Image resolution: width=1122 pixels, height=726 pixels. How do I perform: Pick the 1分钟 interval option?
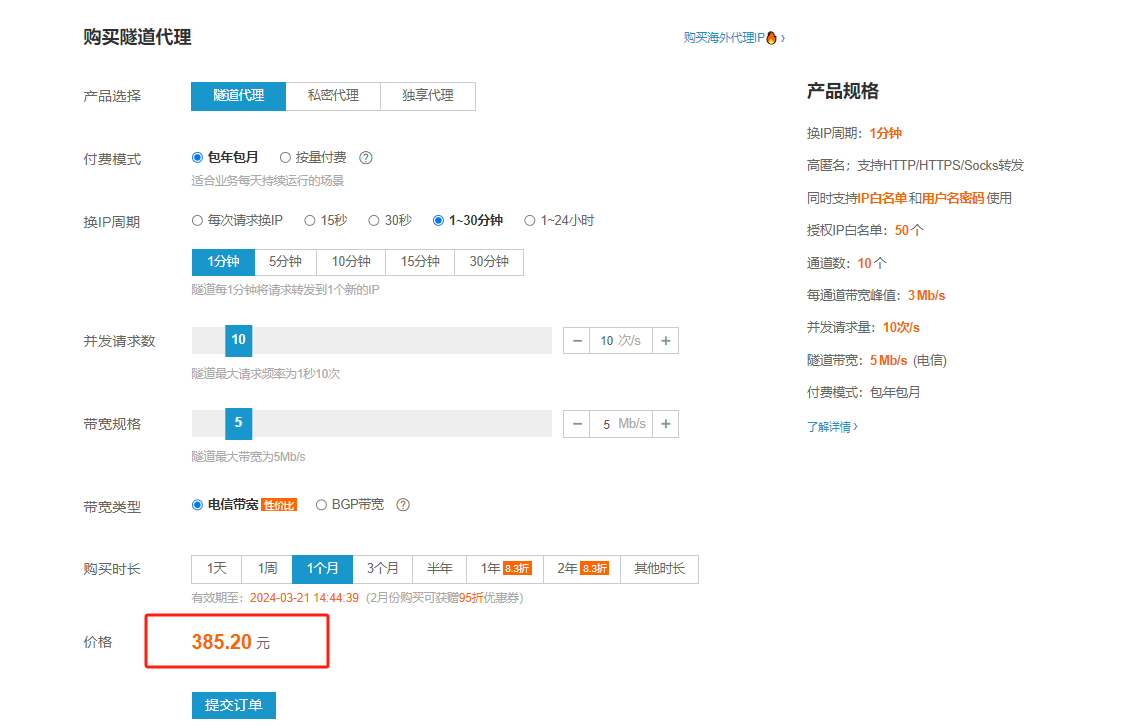click(223, 263)
